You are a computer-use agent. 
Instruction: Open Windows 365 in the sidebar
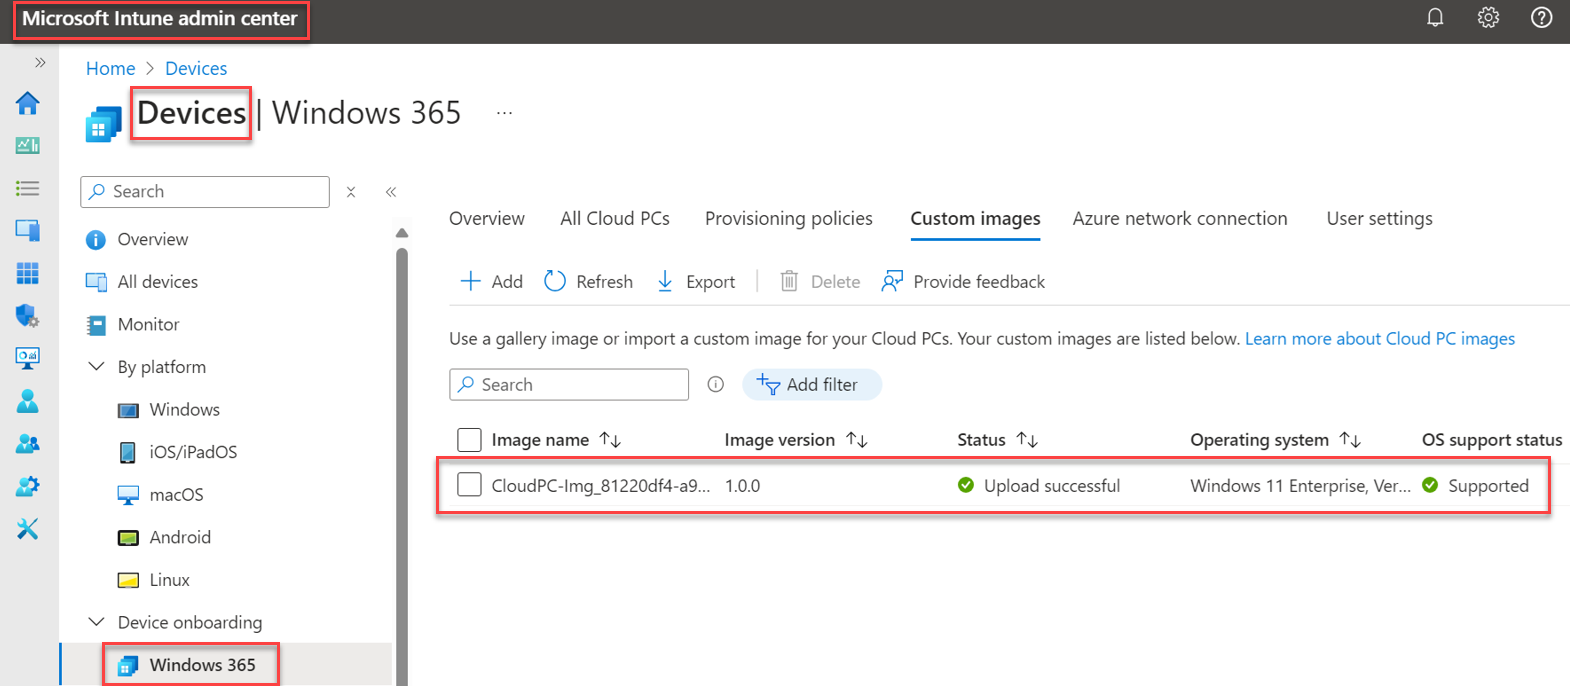pyautogui.click(x=202, y=665)
